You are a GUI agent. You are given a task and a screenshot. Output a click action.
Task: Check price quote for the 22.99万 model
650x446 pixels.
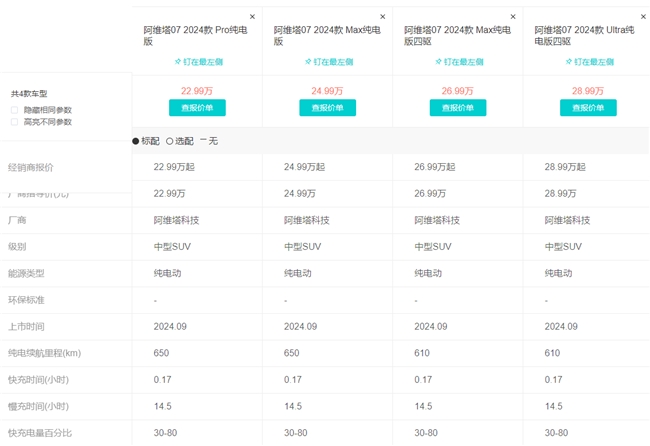click(x=197, y=108)
